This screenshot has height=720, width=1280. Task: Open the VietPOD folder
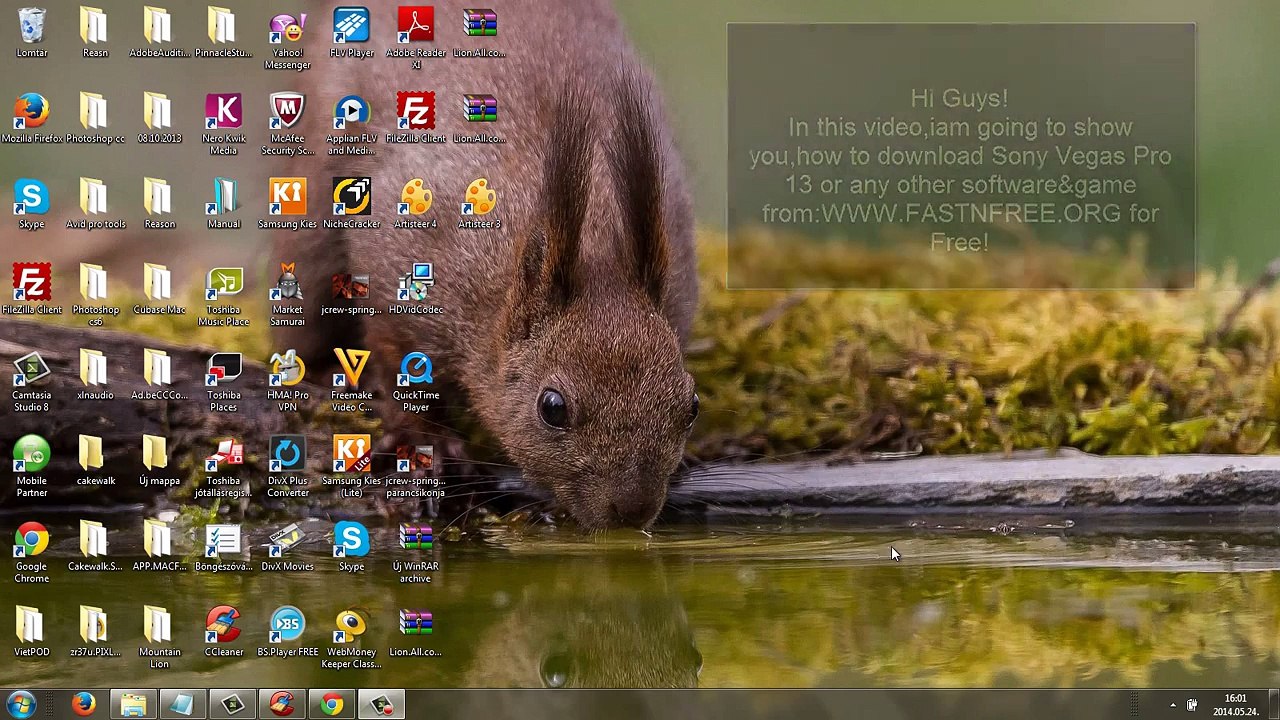(32, 633)
